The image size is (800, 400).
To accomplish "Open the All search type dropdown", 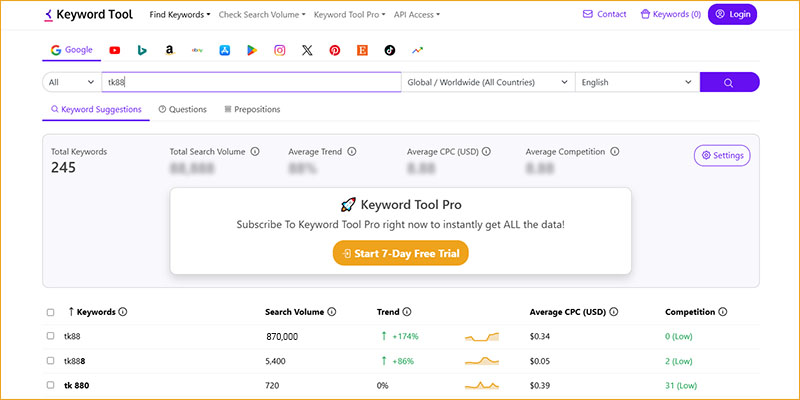I will click(x=72, y=82).
